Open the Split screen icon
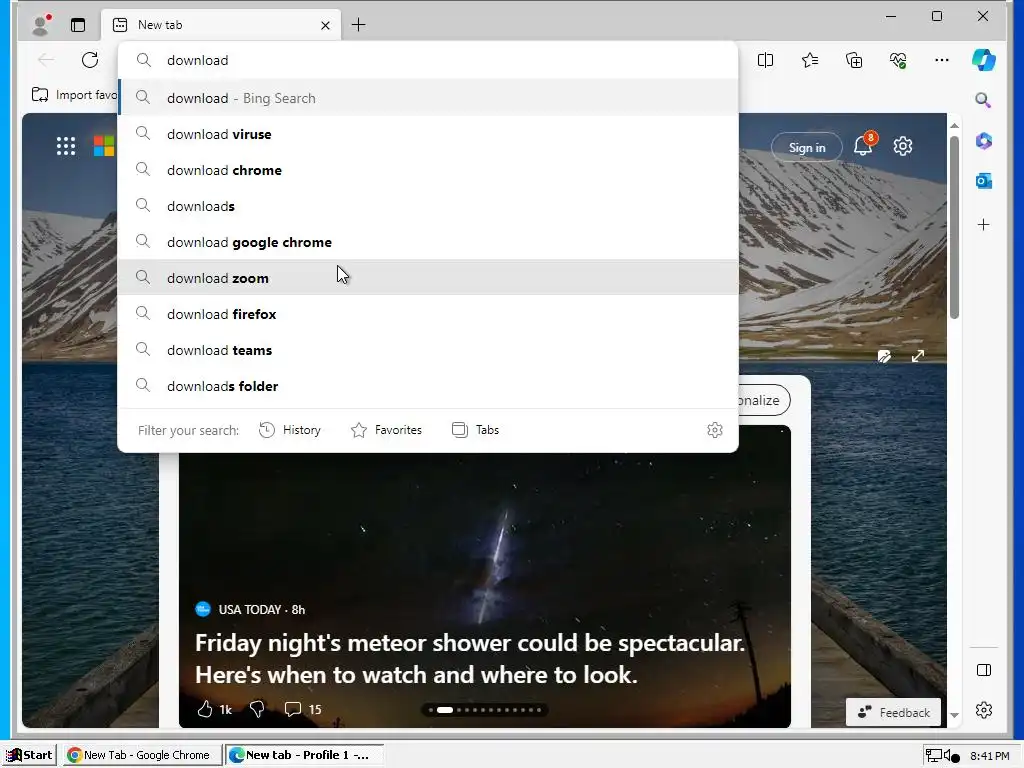Image resolution: width=1024 pixels, height=768 pixels. tap(765, 60)
